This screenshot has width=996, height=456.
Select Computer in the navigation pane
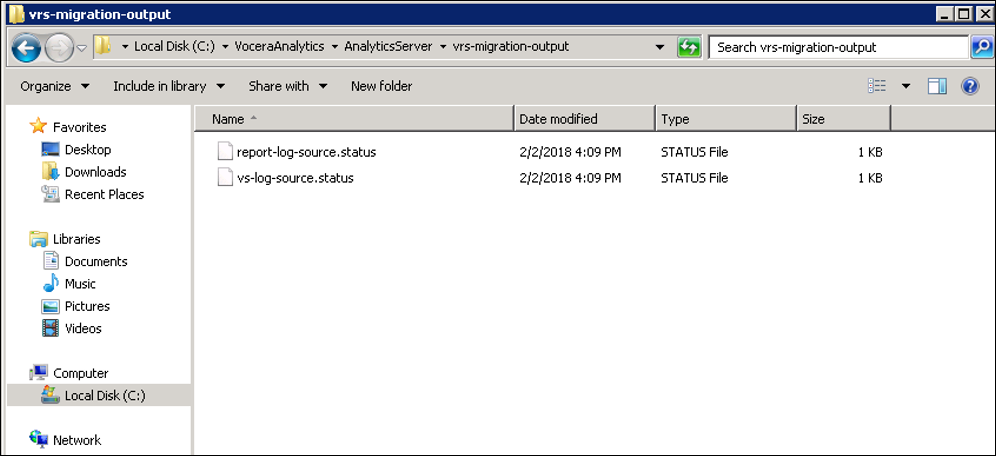tap(81, 373)
